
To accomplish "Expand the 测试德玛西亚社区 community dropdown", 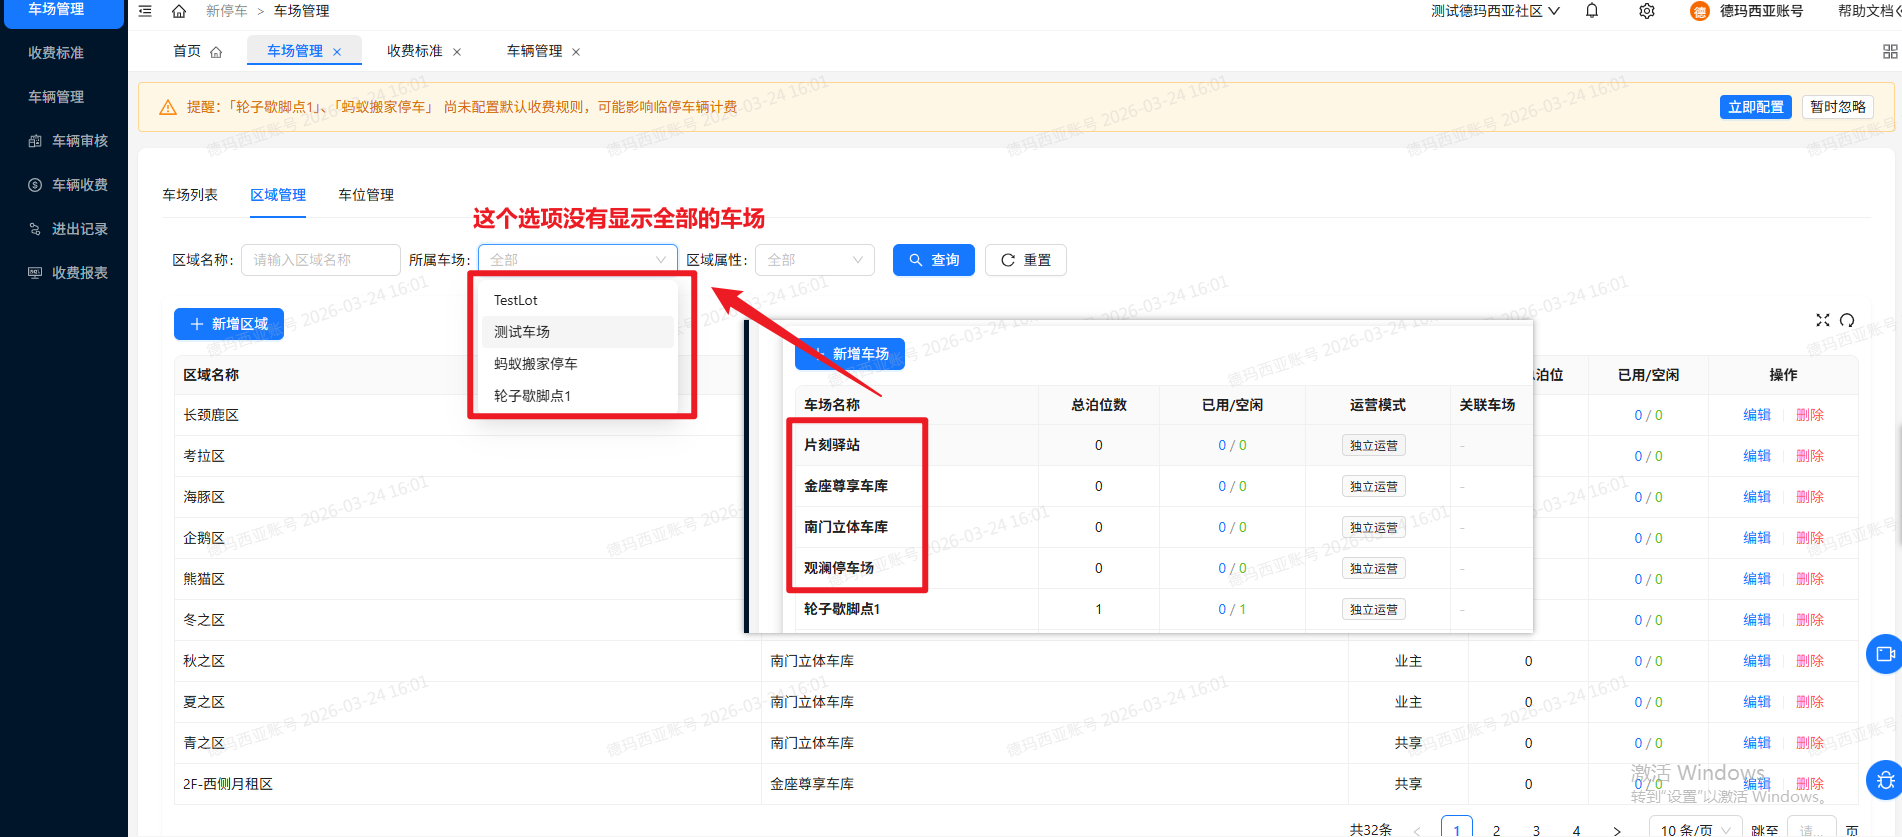I will pyautogui.click(x=1495, y=11).
